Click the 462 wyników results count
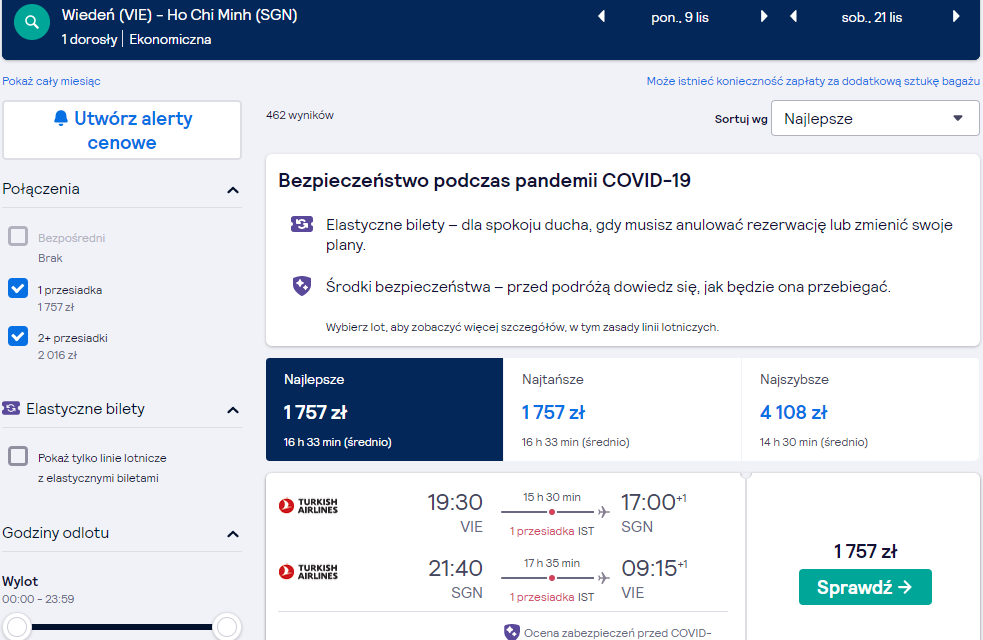 pos(300,115)
